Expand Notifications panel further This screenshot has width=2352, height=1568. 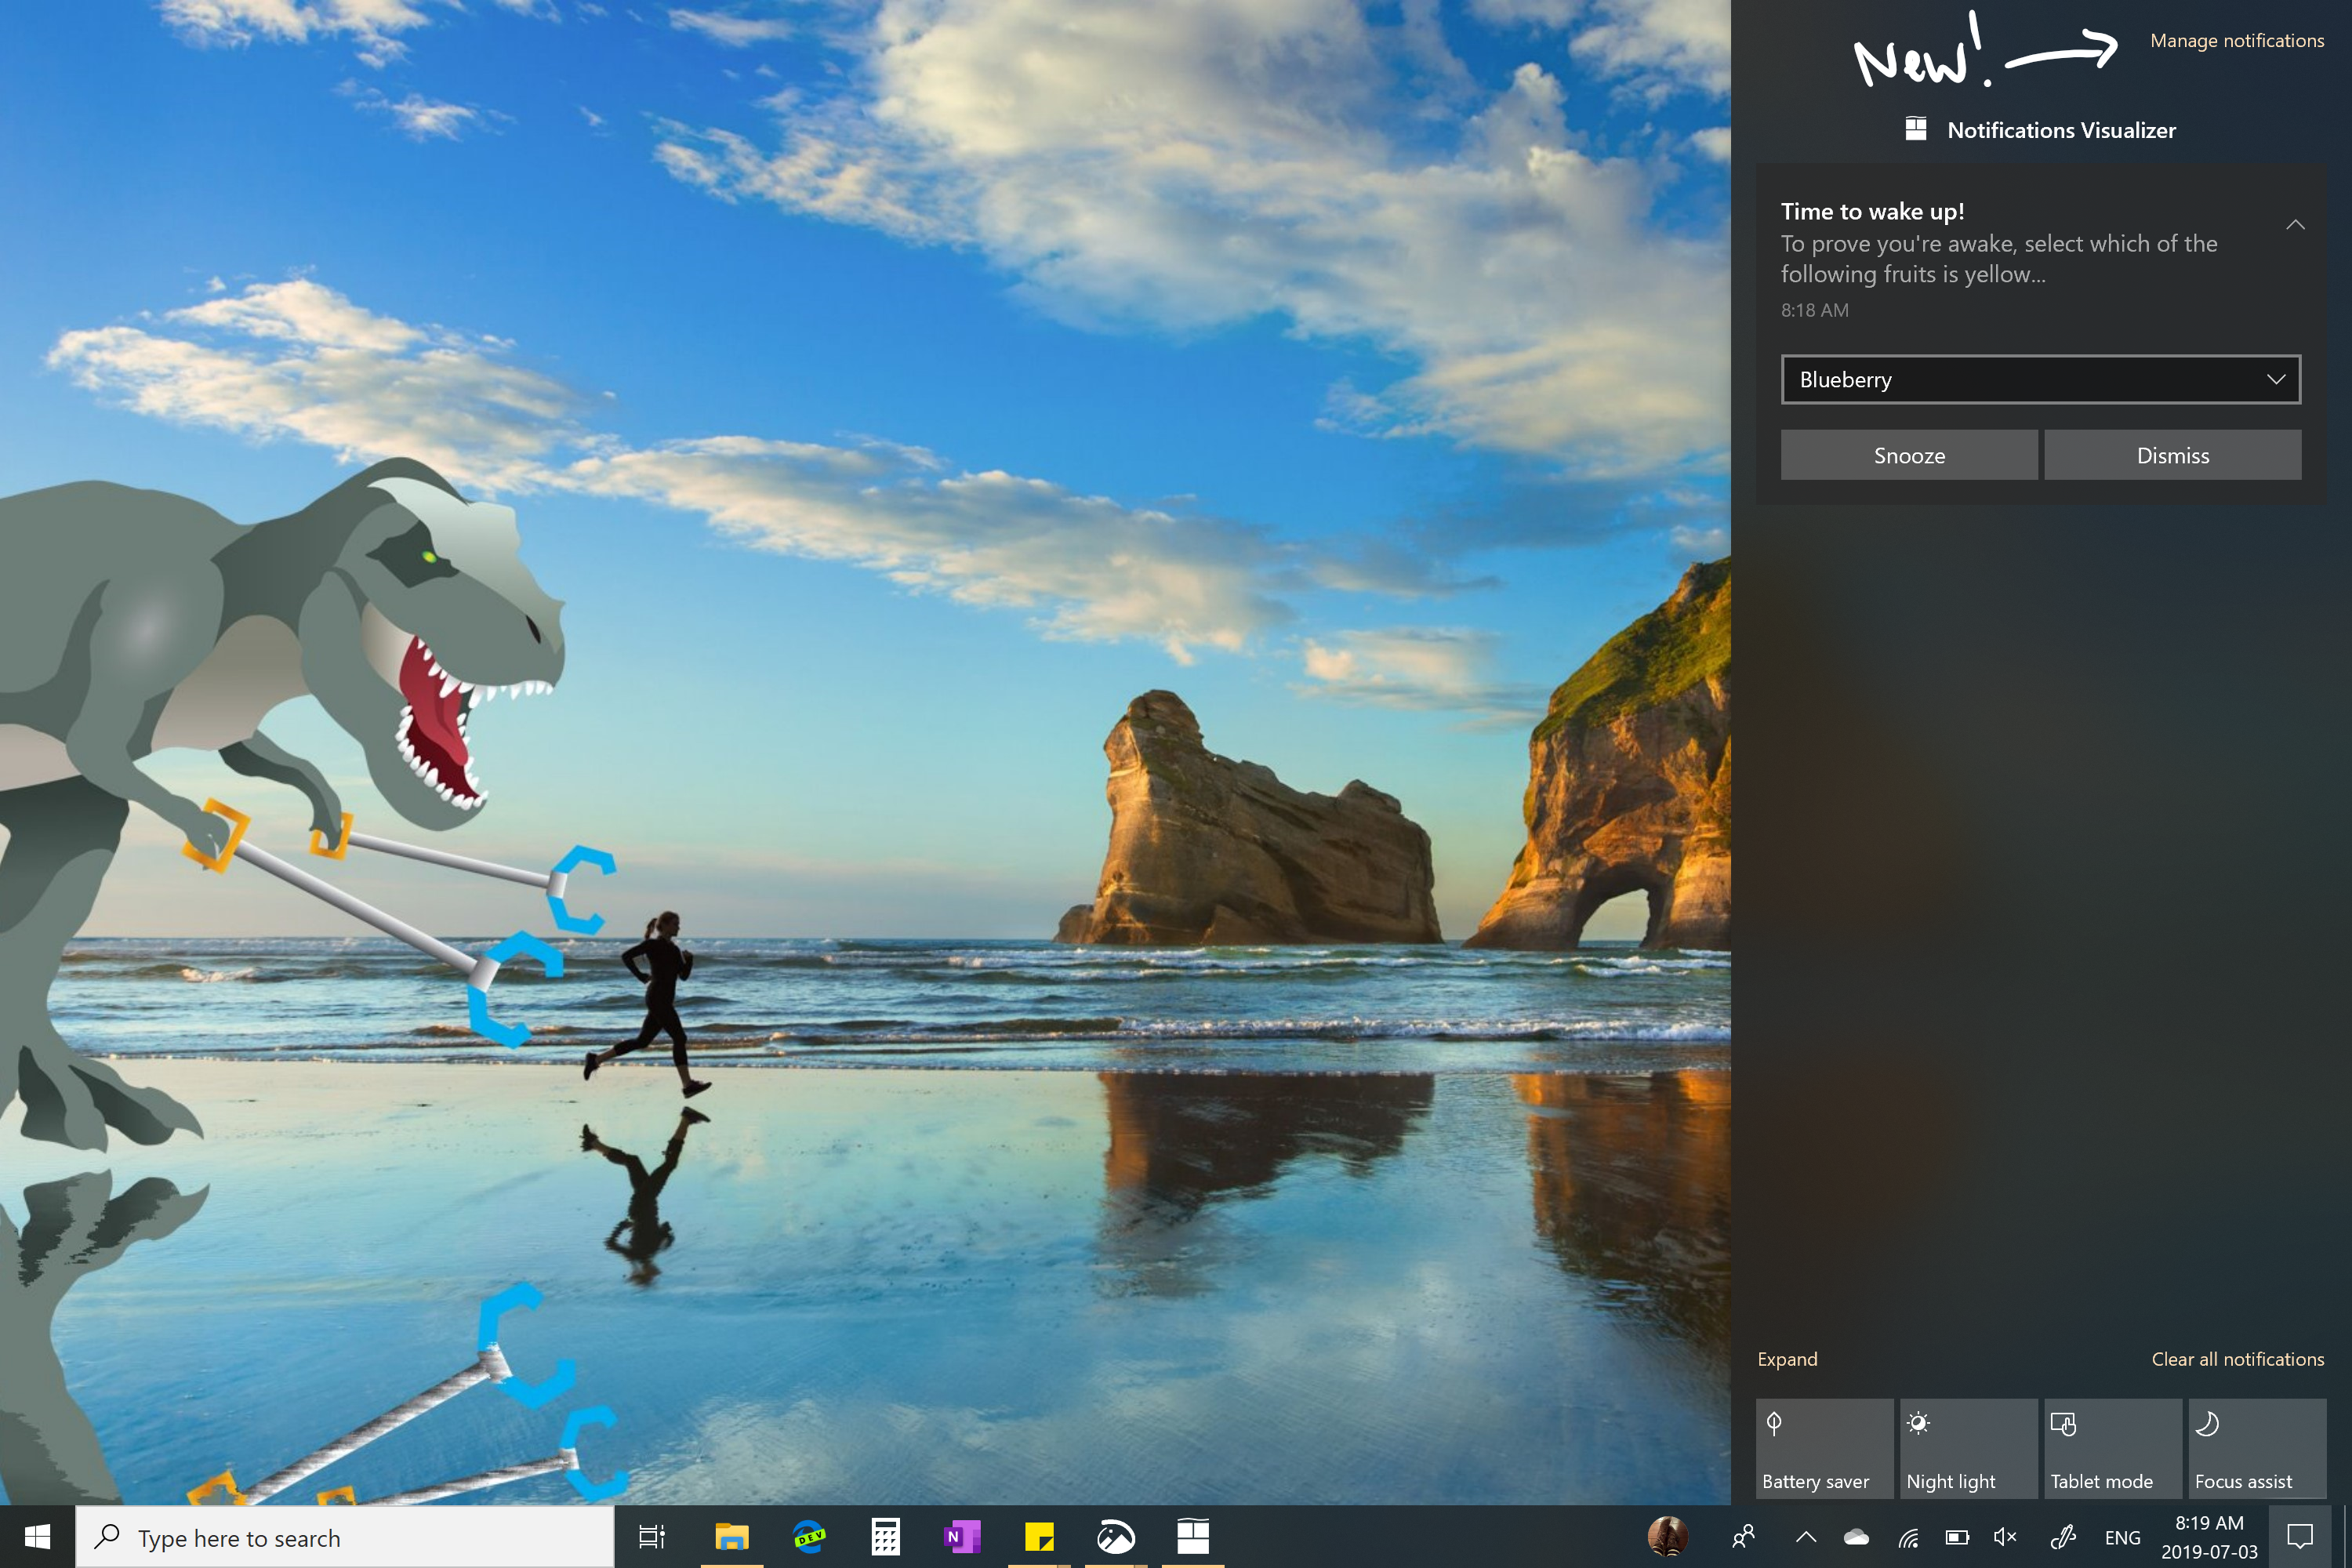[1788, 1358]
